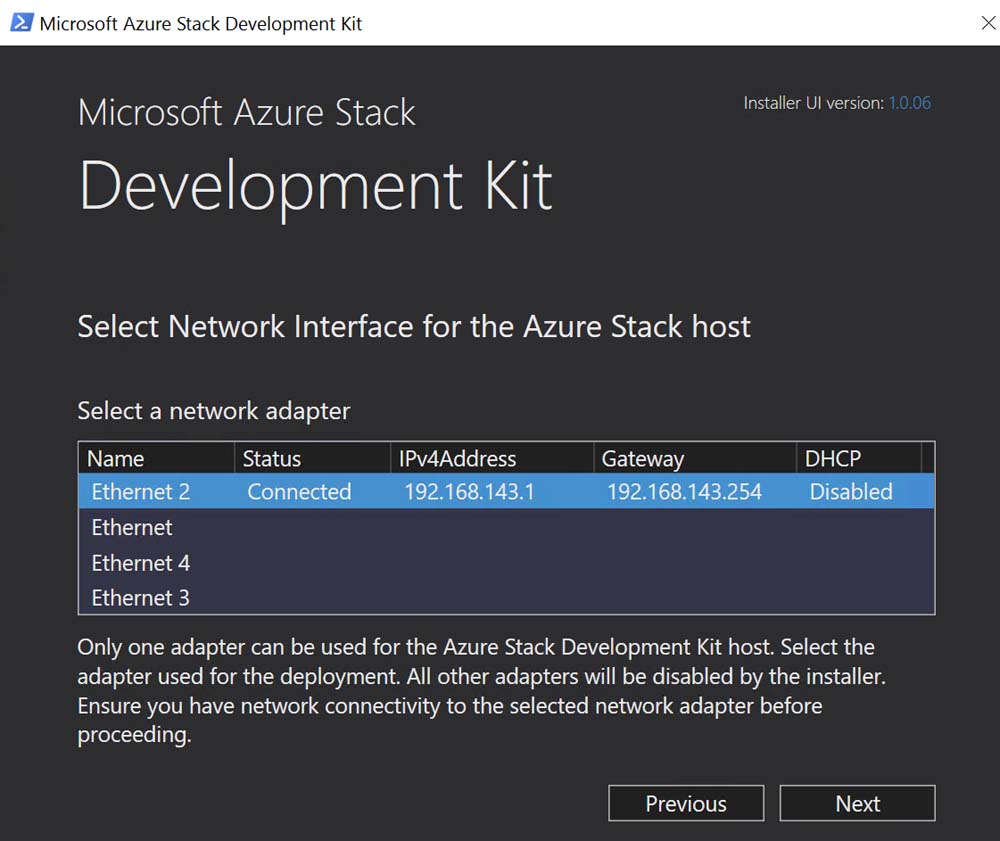Click the Next button
The image size is (1000, 841).
(857, 804)
